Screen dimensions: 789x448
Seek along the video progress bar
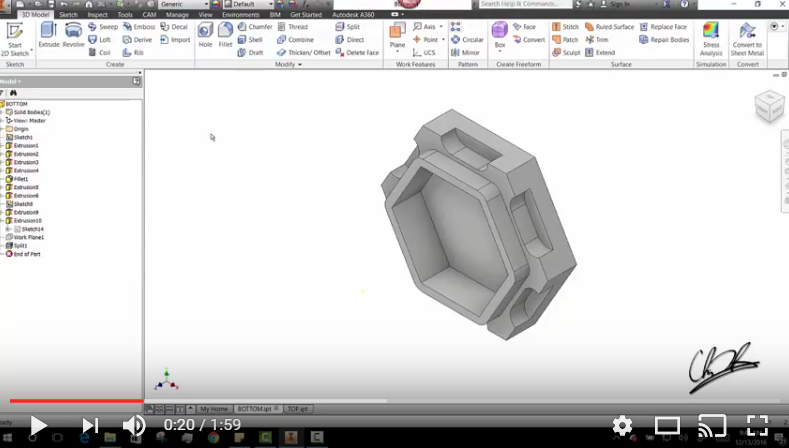[x=394, y=401]
